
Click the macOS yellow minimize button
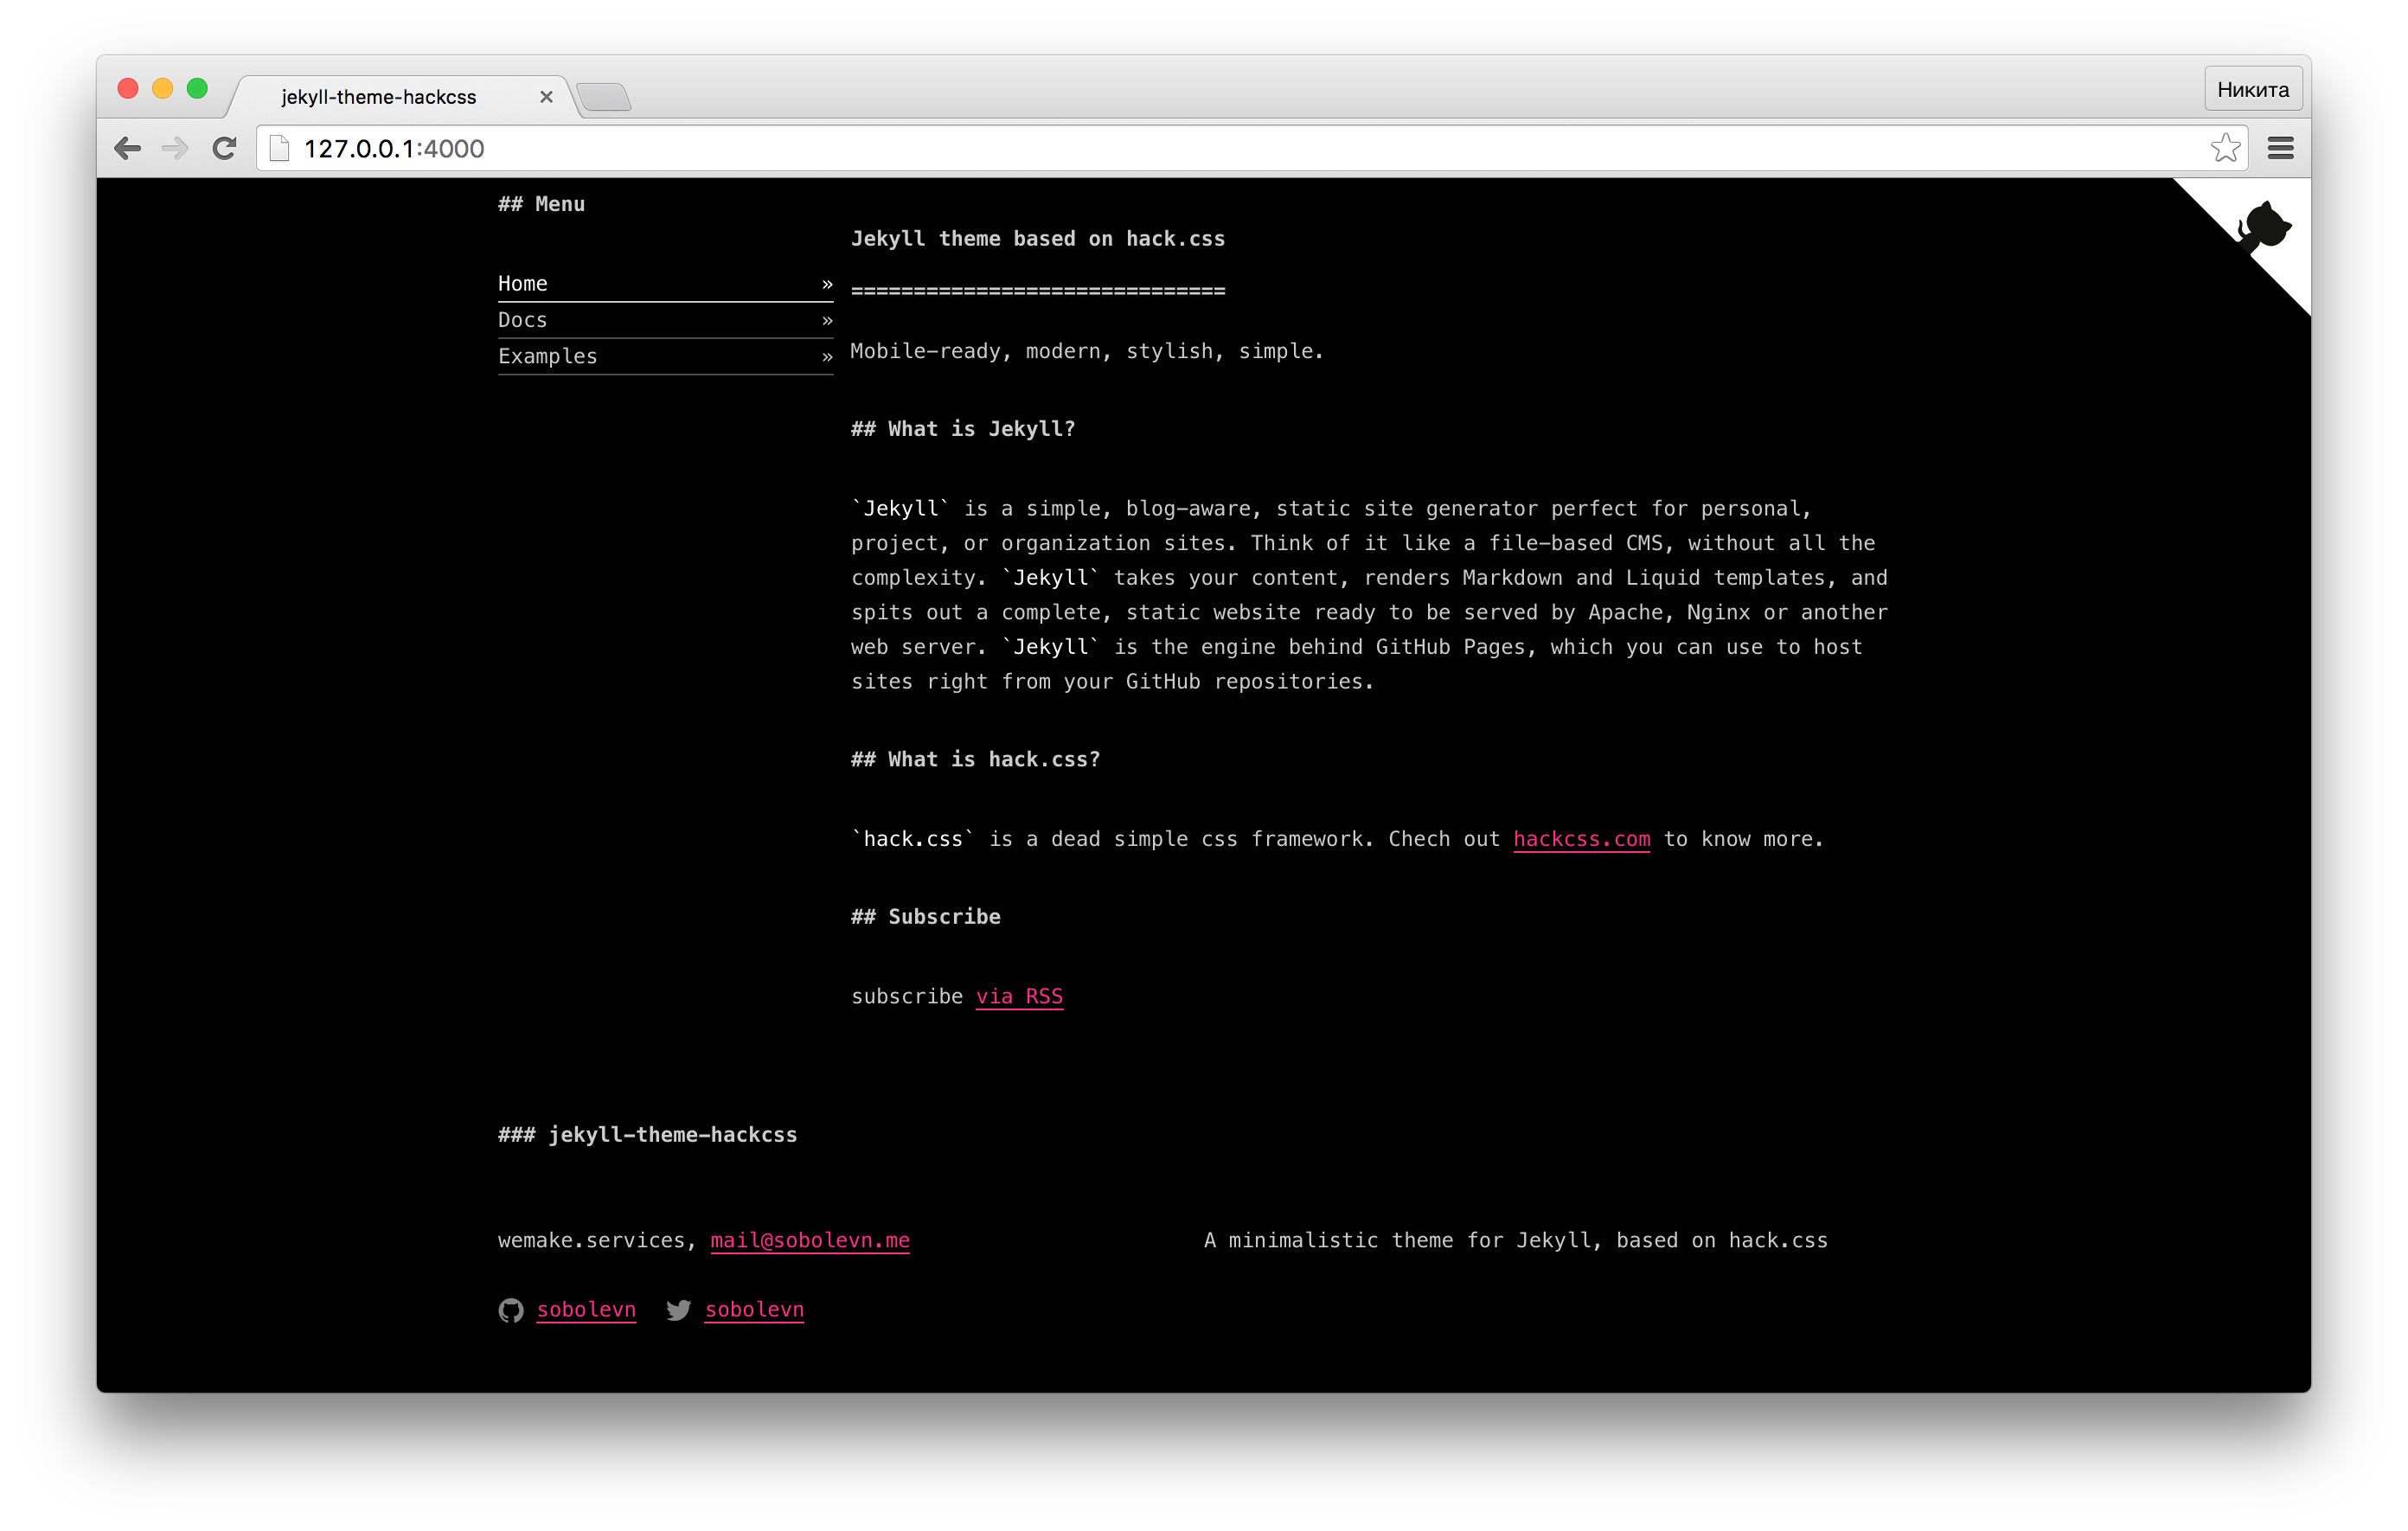[163, 89]
